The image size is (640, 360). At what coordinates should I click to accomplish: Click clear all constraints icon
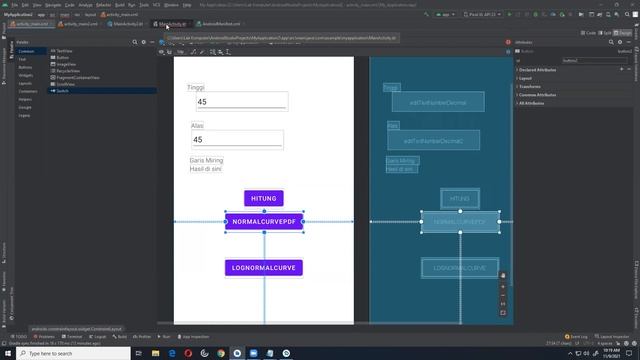click(193, 52)
